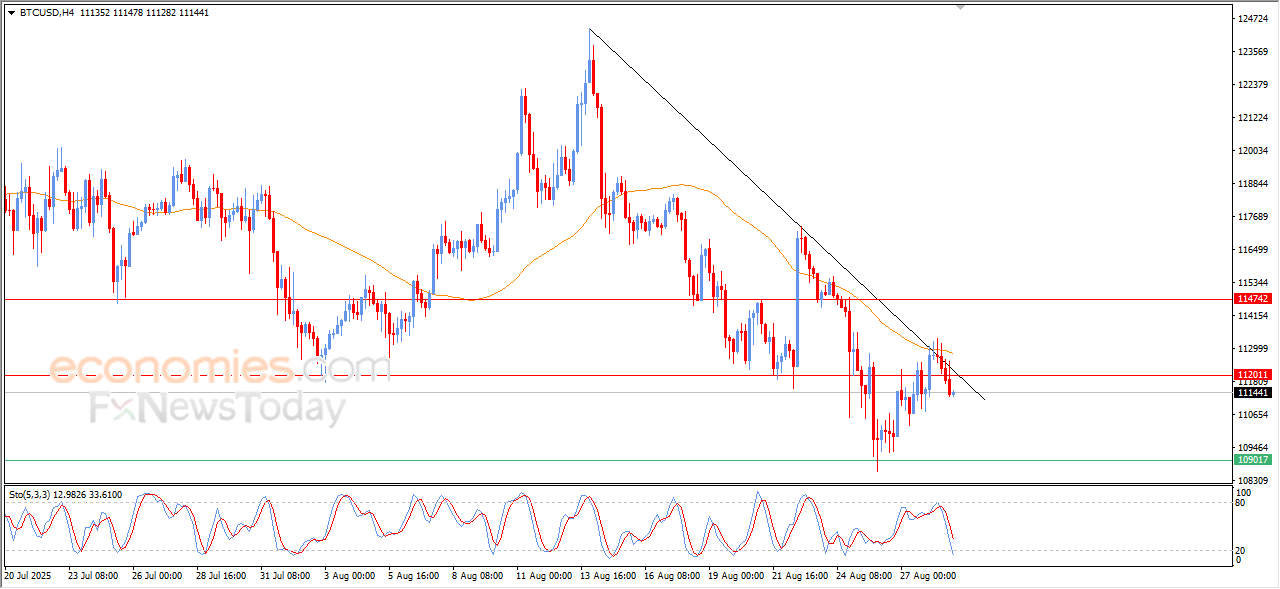1280x589 pixels.
Task: Click the 118844 price axis value
Action: click(1254, 184)
